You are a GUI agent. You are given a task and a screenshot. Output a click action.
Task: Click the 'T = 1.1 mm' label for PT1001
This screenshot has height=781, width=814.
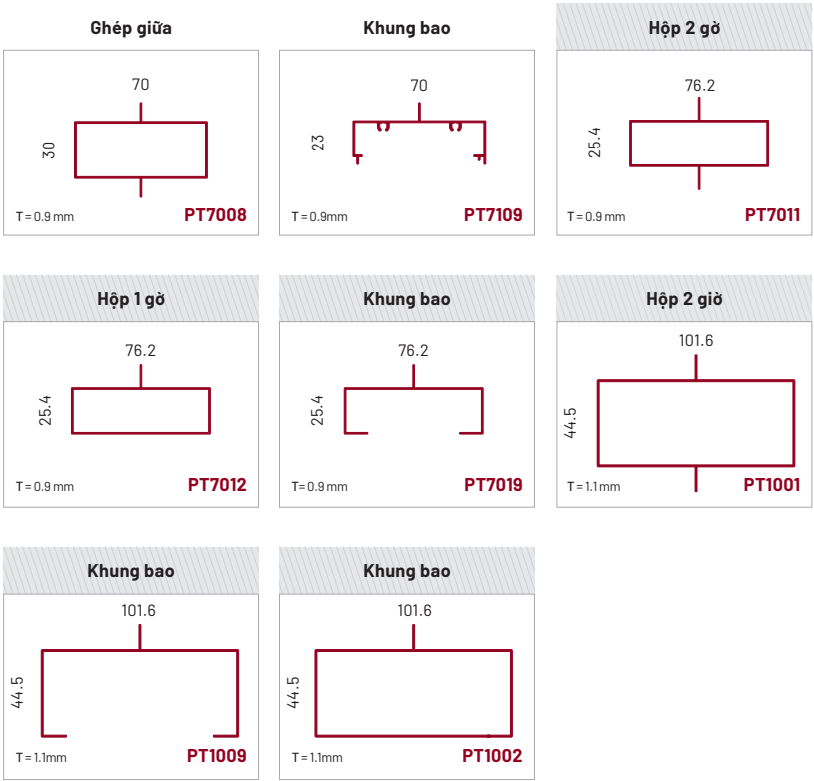593,487
